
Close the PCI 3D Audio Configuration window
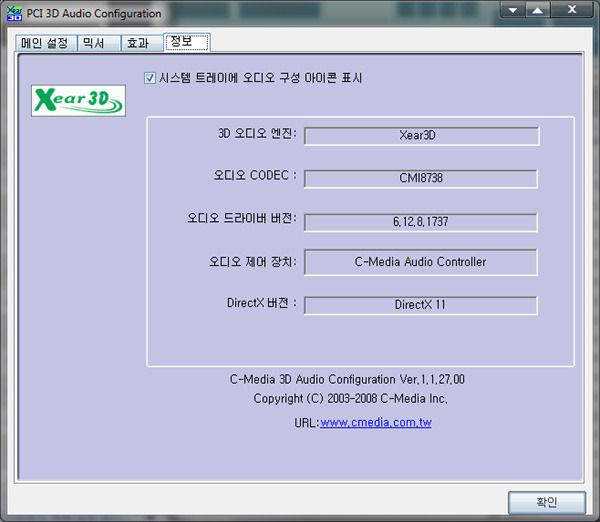[572, 10]
